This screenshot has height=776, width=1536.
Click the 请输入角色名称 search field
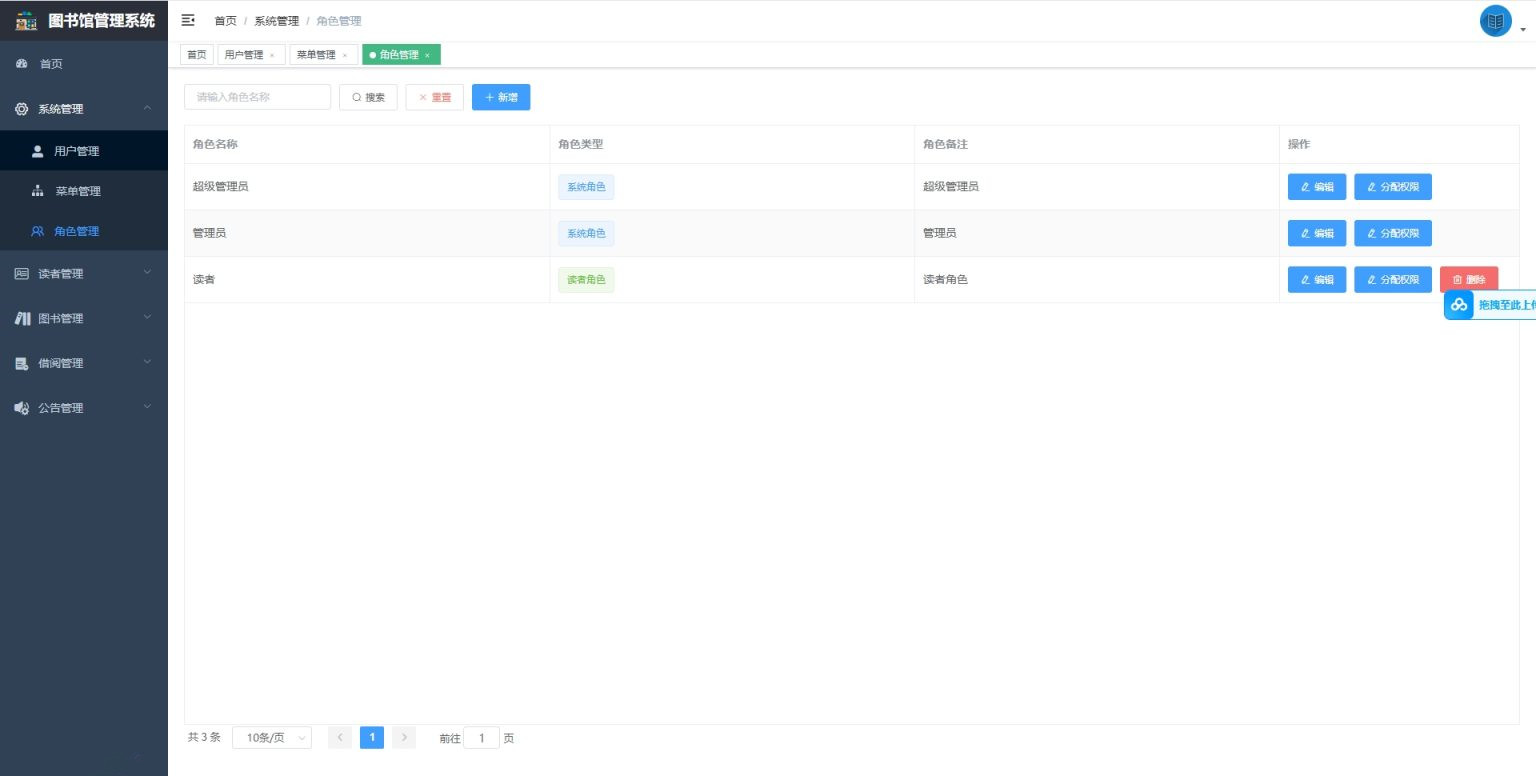(257, 97)
